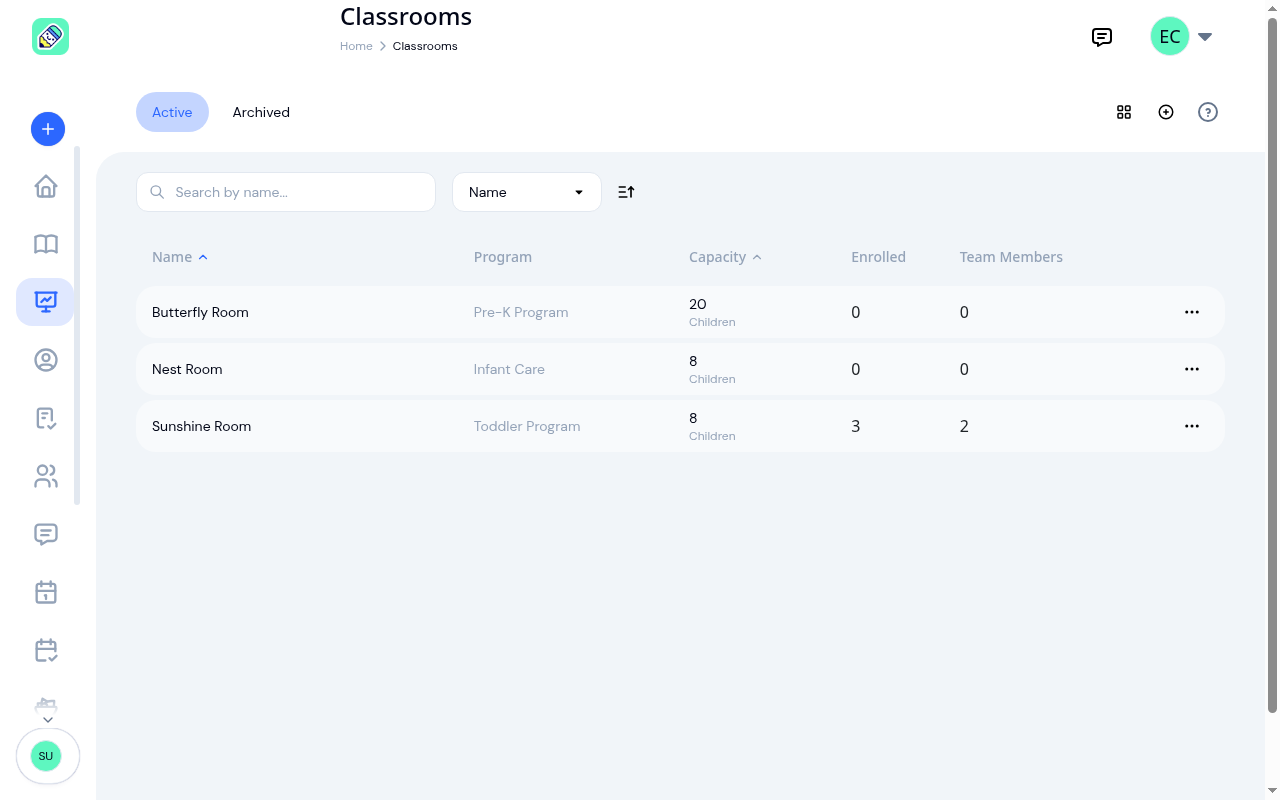The height and width of the screenshot is (800, 1280).
Task: Open the help question mark icon
Action: tap(1208, 112)
